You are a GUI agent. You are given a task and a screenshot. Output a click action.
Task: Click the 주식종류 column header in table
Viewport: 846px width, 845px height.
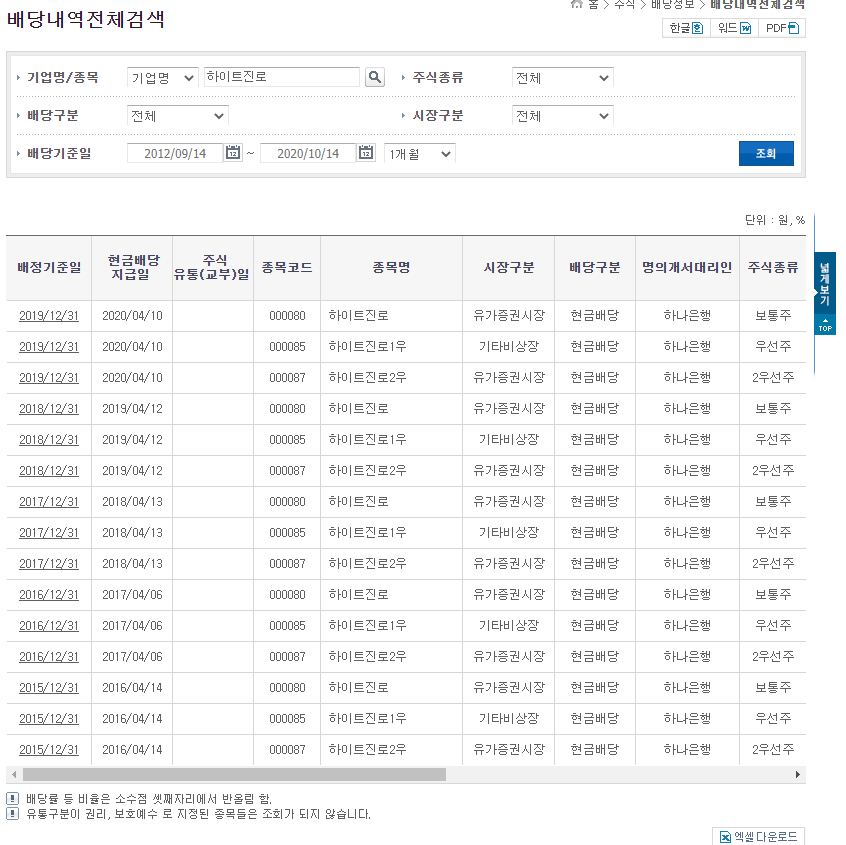tap(773, 268)
